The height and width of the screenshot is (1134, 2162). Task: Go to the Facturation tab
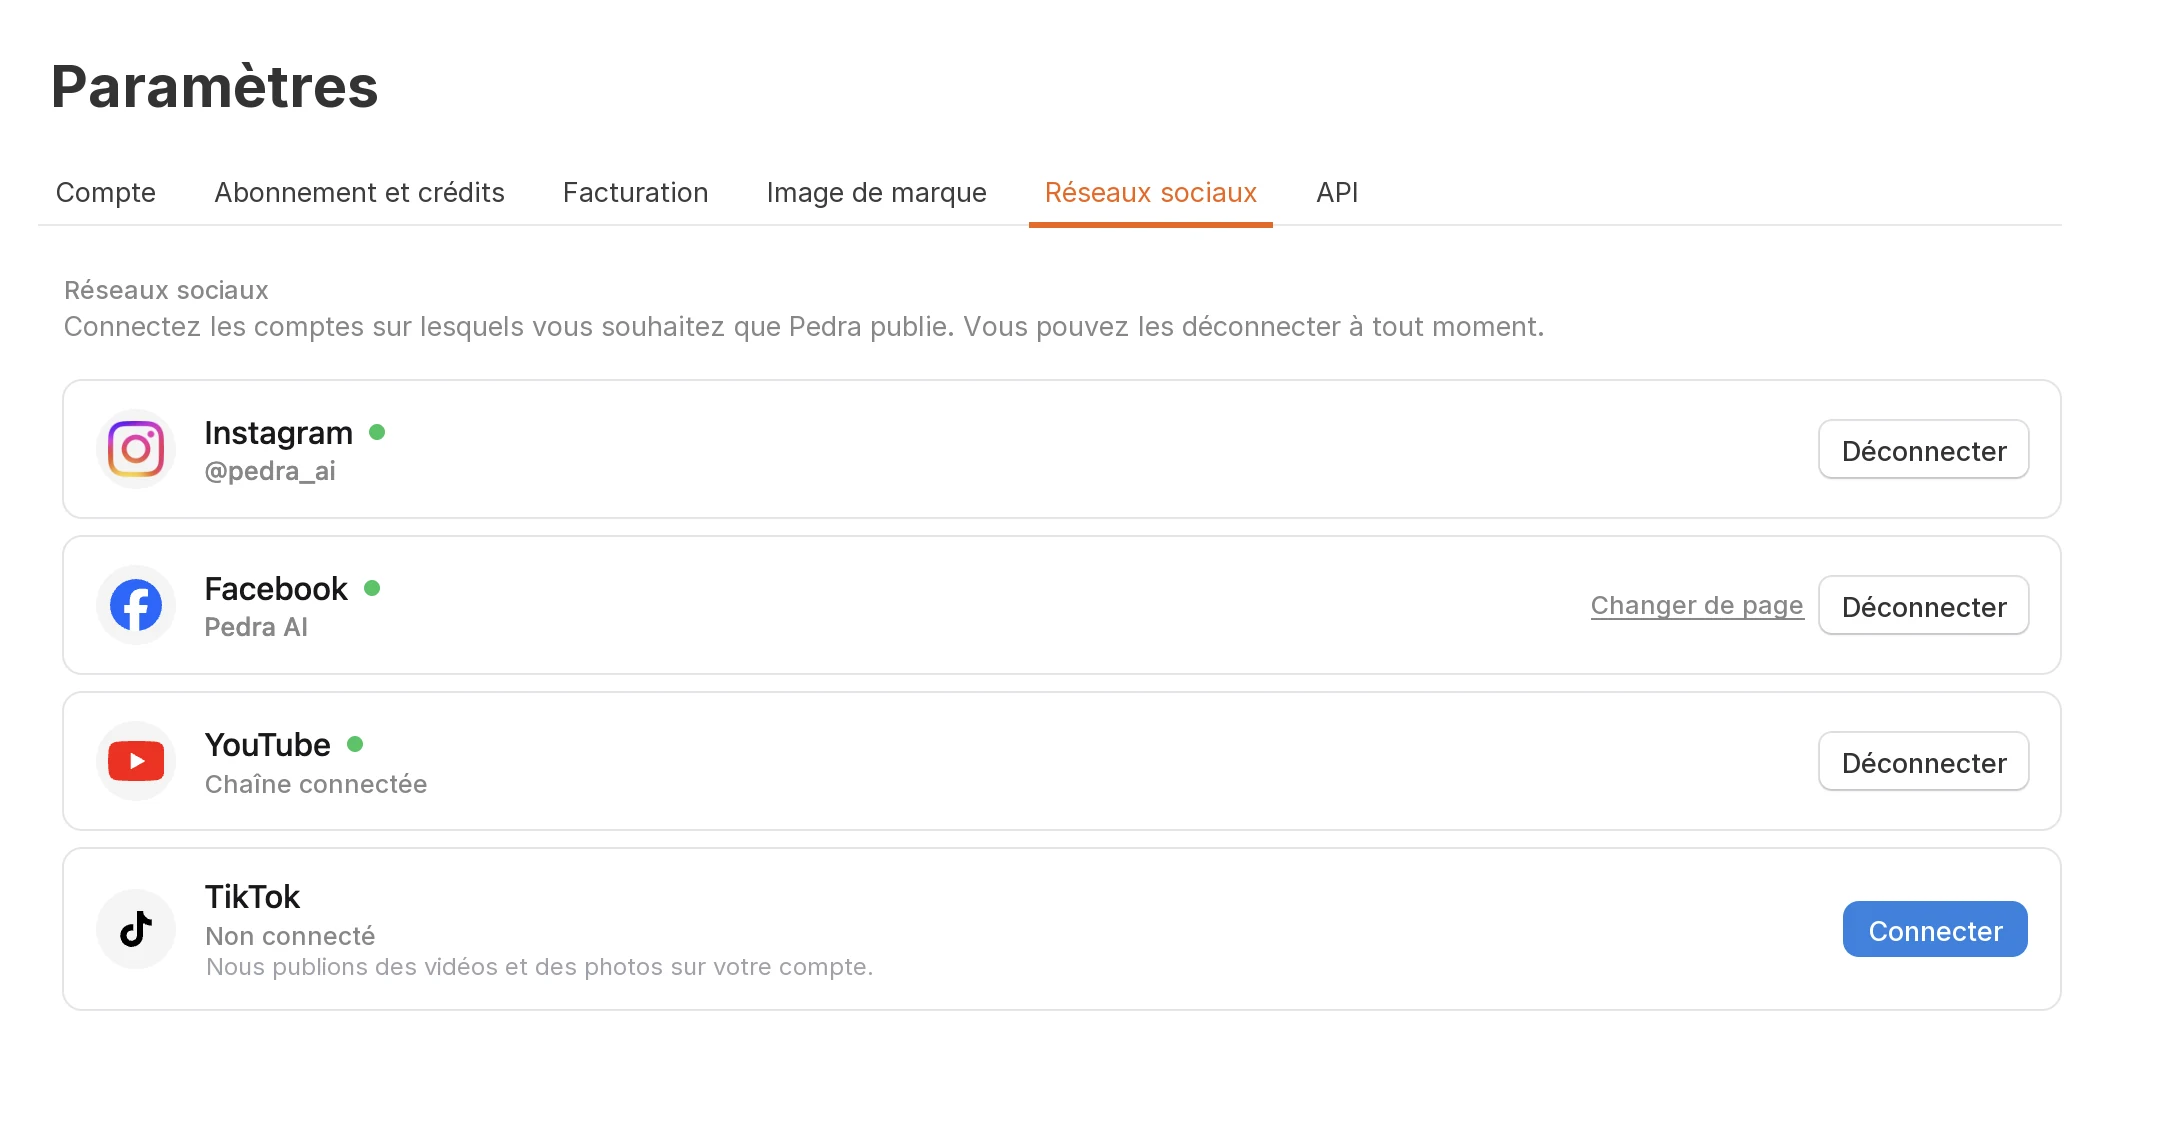click(x=635, y=192)
